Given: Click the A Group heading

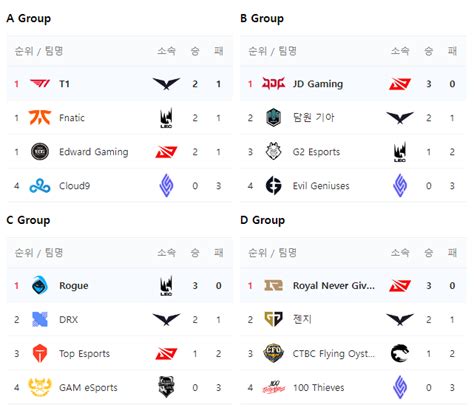Looking at the screenshot, I should coord(29,18).
